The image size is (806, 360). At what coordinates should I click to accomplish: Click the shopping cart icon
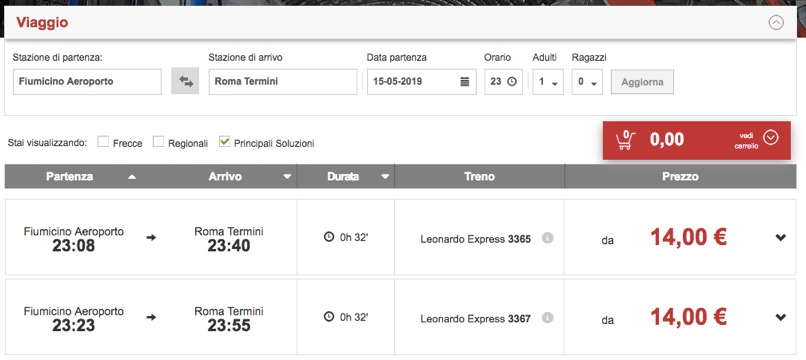pyautogui.click(x=625, y=140)
